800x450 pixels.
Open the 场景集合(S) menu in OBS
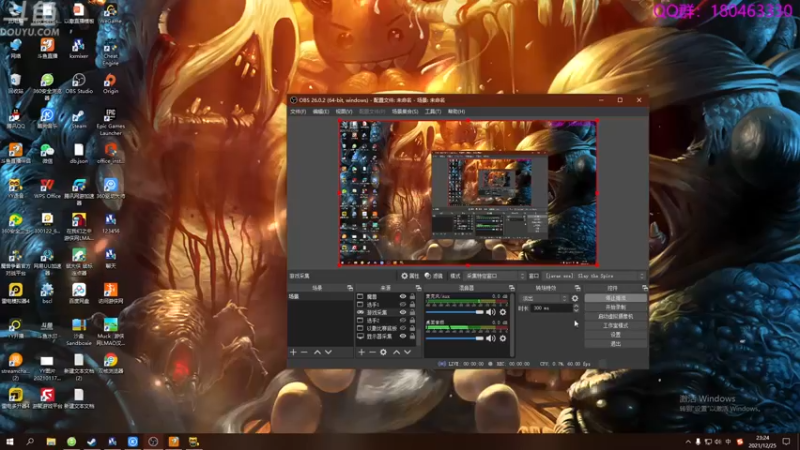point(405,112)
